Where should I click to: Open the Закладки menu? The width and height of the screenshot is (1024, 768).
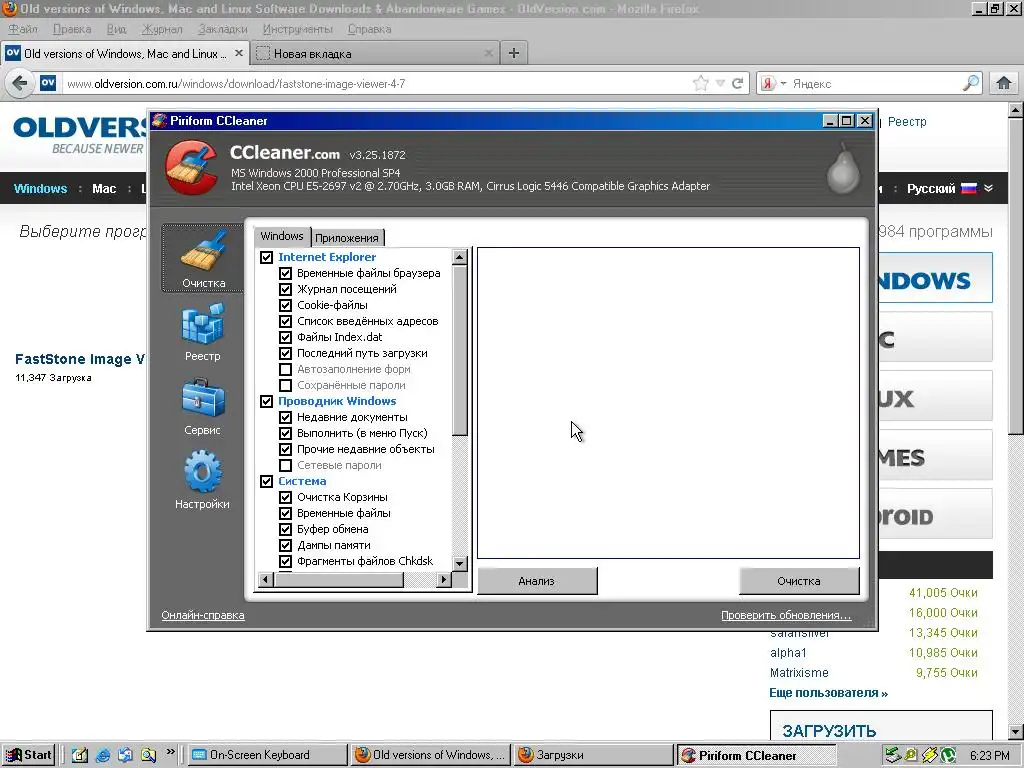(223, 29)
